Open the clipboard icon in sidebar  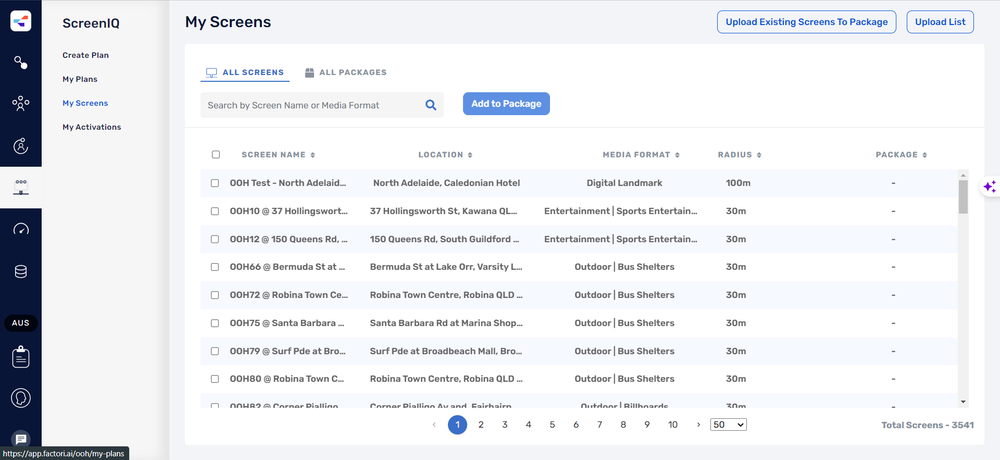pyautogui.click(x=20, y=357)
